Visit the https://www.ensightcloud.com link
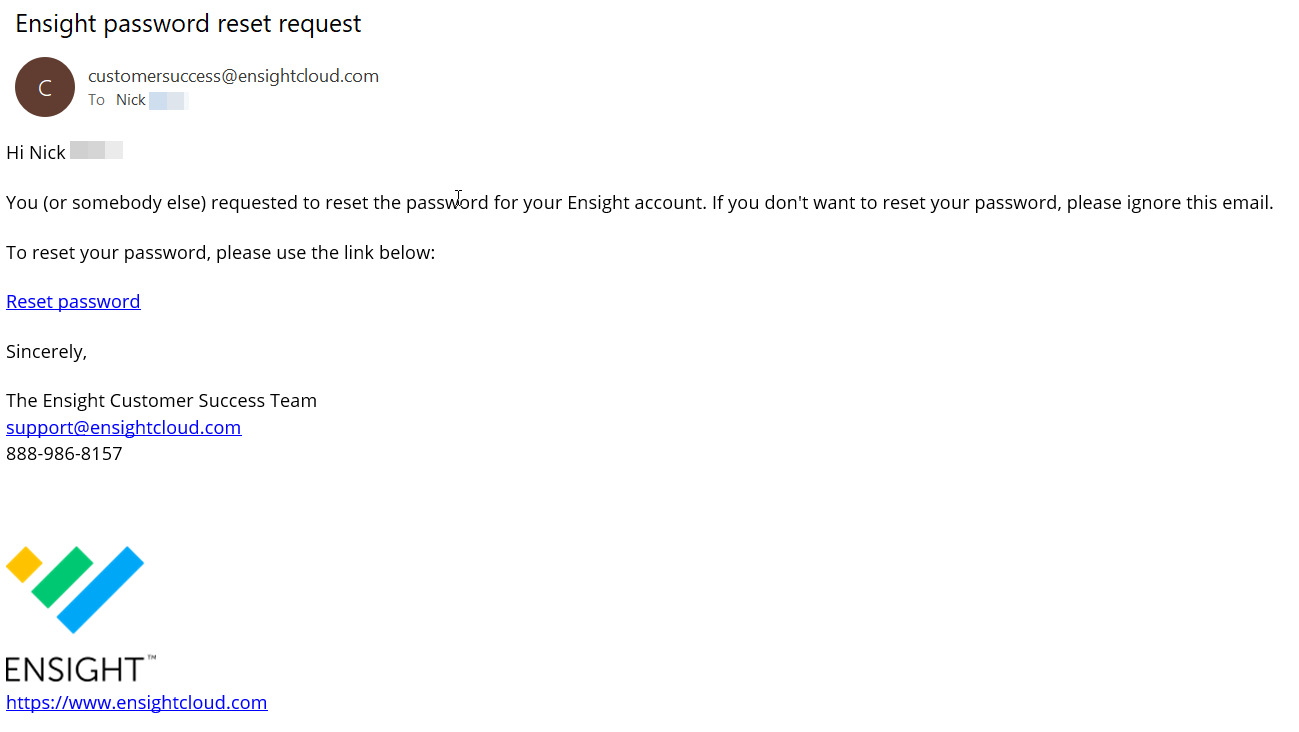The width and height of the screenshot is (1299, 732). [x=136, y=702]
